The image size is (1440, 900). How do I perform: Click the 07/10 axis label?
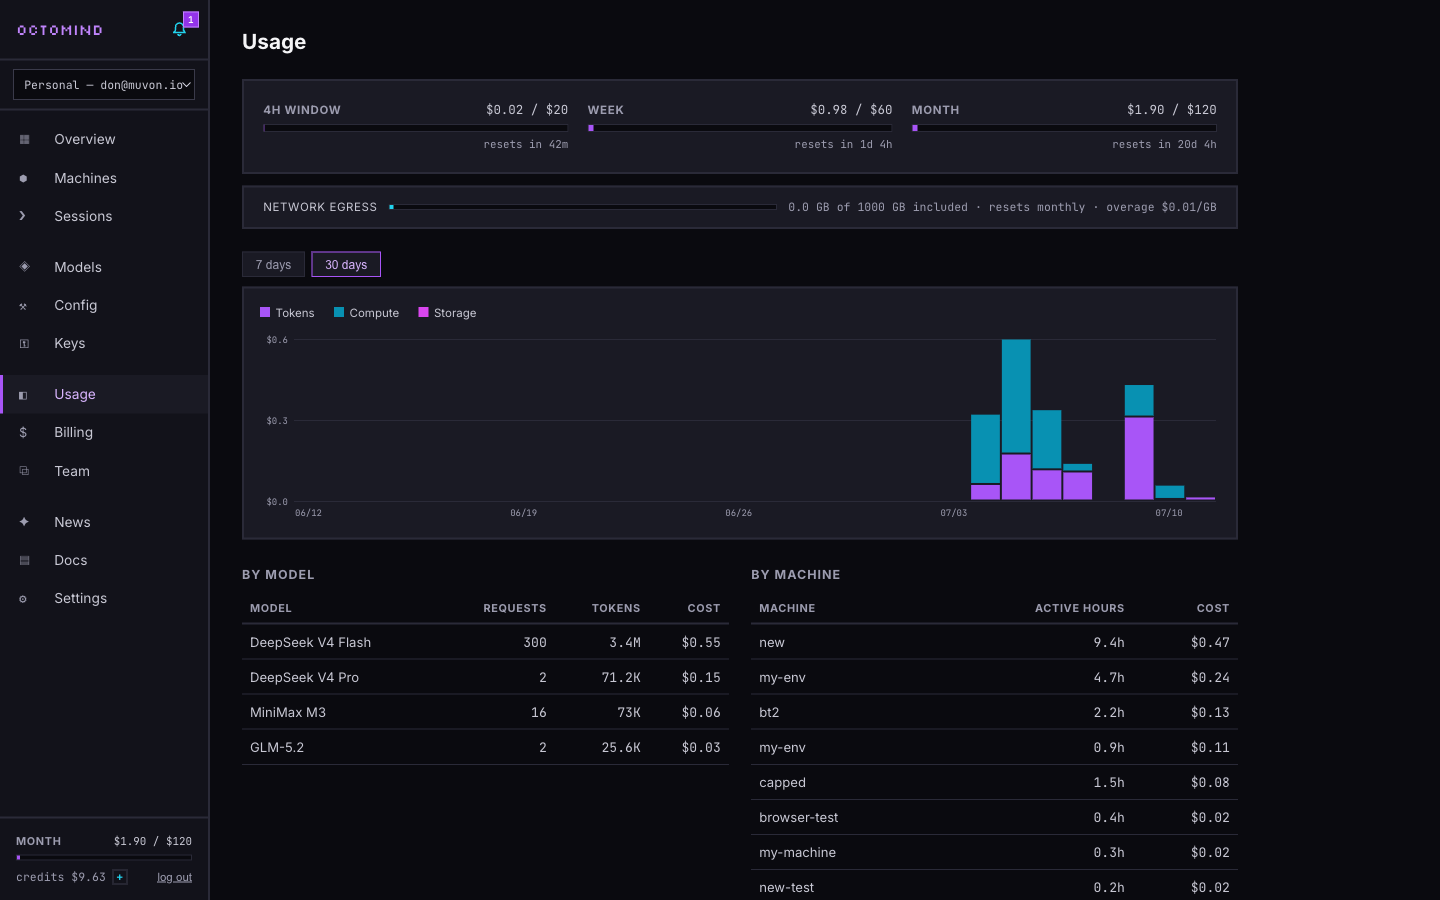pyautogui.click(x=1168, y=513)
